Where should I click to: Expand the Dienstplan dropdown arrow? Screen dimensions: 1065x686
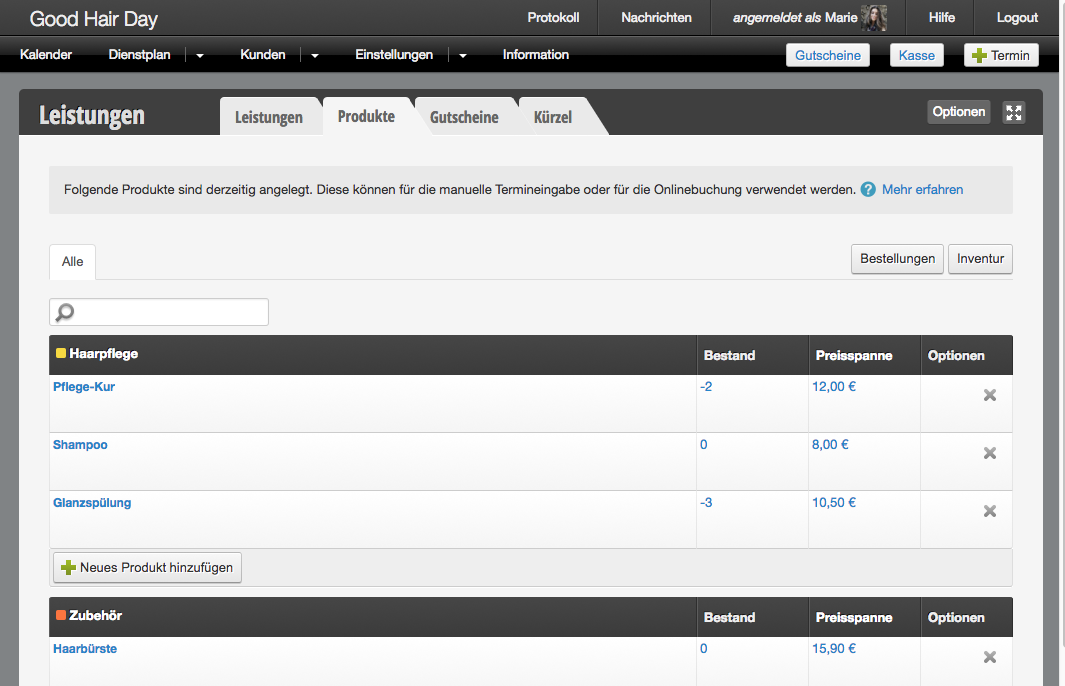[200, 56]
